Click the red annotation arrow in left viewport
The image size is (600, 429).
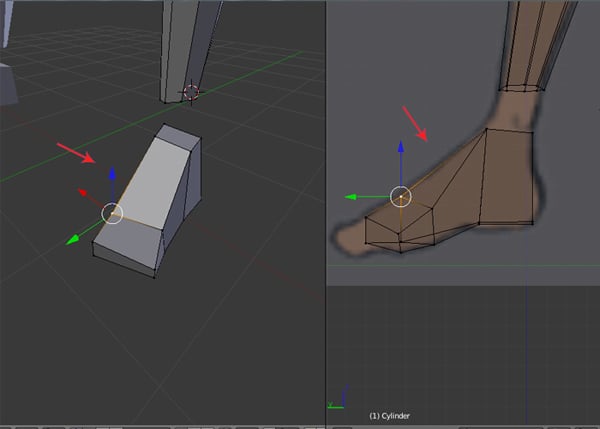pos(76,153)
